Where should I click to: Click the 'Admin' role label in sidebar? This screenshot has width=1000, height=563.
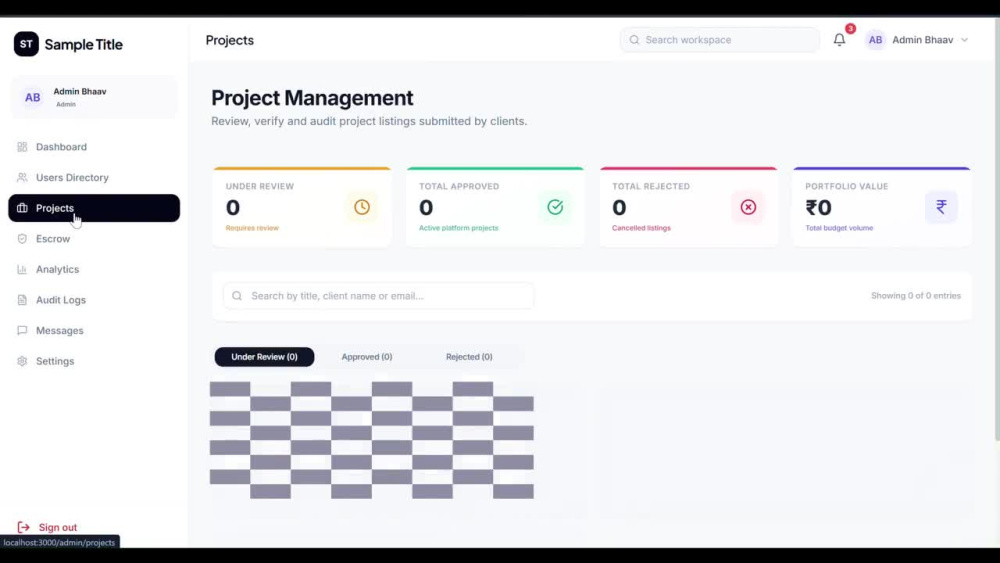(x=66, y=104)
